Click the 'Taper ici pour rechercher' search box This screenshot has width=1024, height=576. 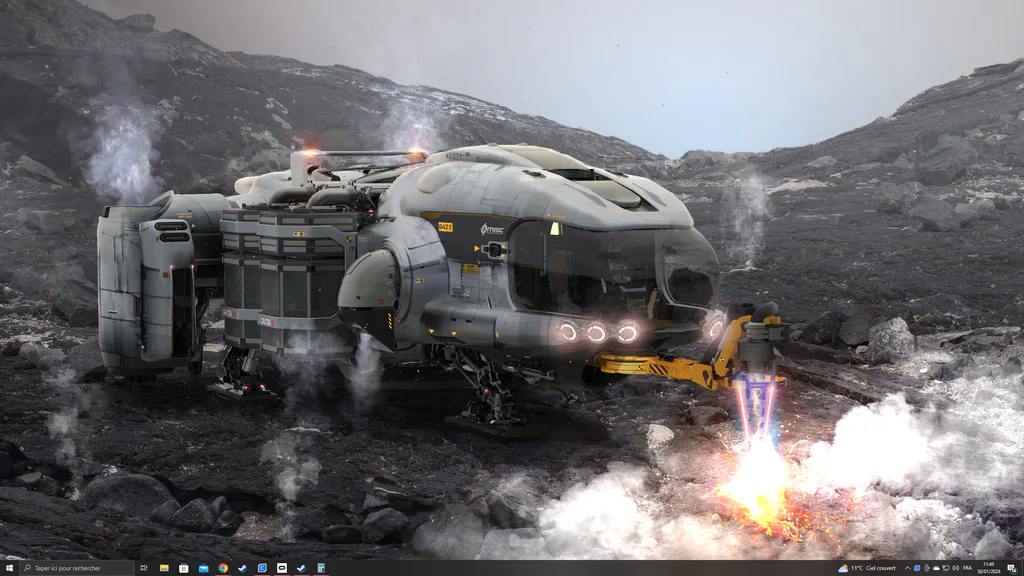[x=77, y=568]
